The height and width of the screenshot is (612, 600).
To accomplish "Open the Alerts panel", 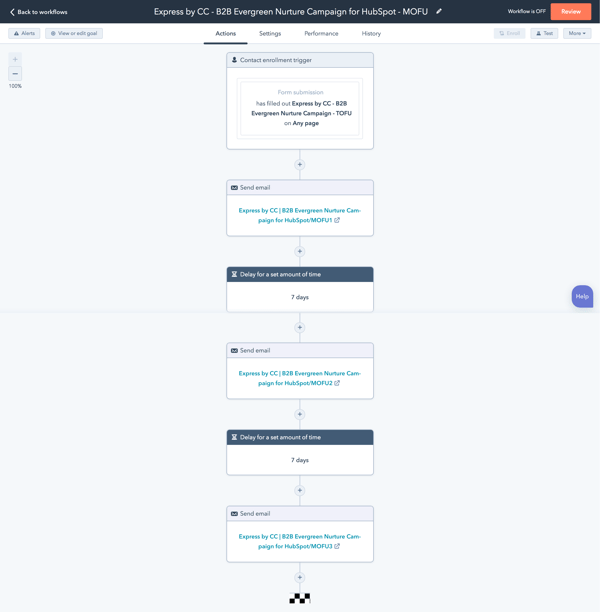I will [24, 34].
